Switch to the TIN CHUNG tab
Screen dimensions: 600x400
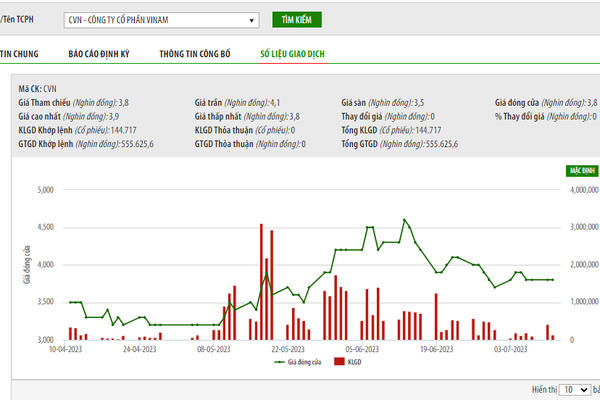click(19, 54)
